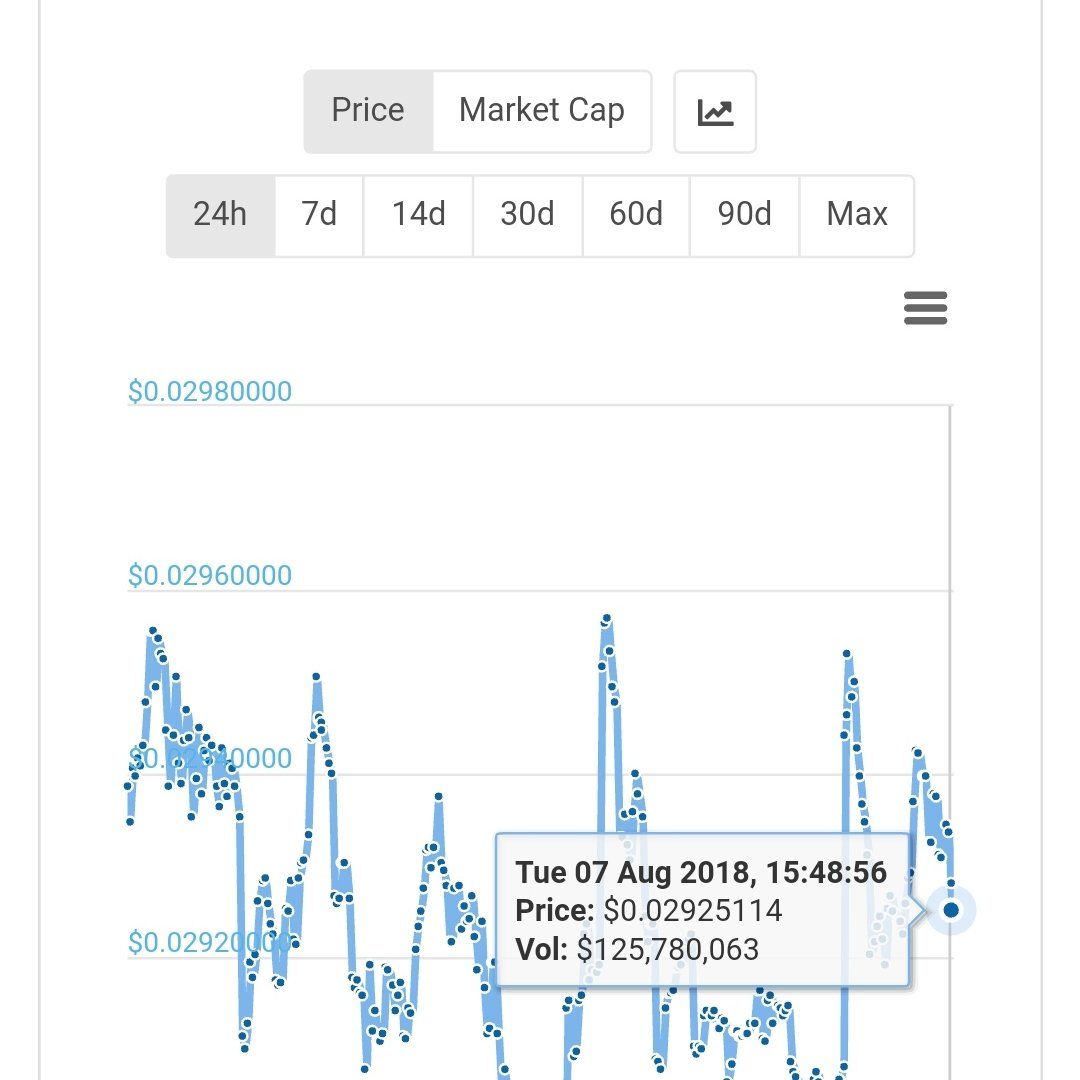Select the Price tab
Viewport: 1080px width, 1080px height.
pos(368,111)
